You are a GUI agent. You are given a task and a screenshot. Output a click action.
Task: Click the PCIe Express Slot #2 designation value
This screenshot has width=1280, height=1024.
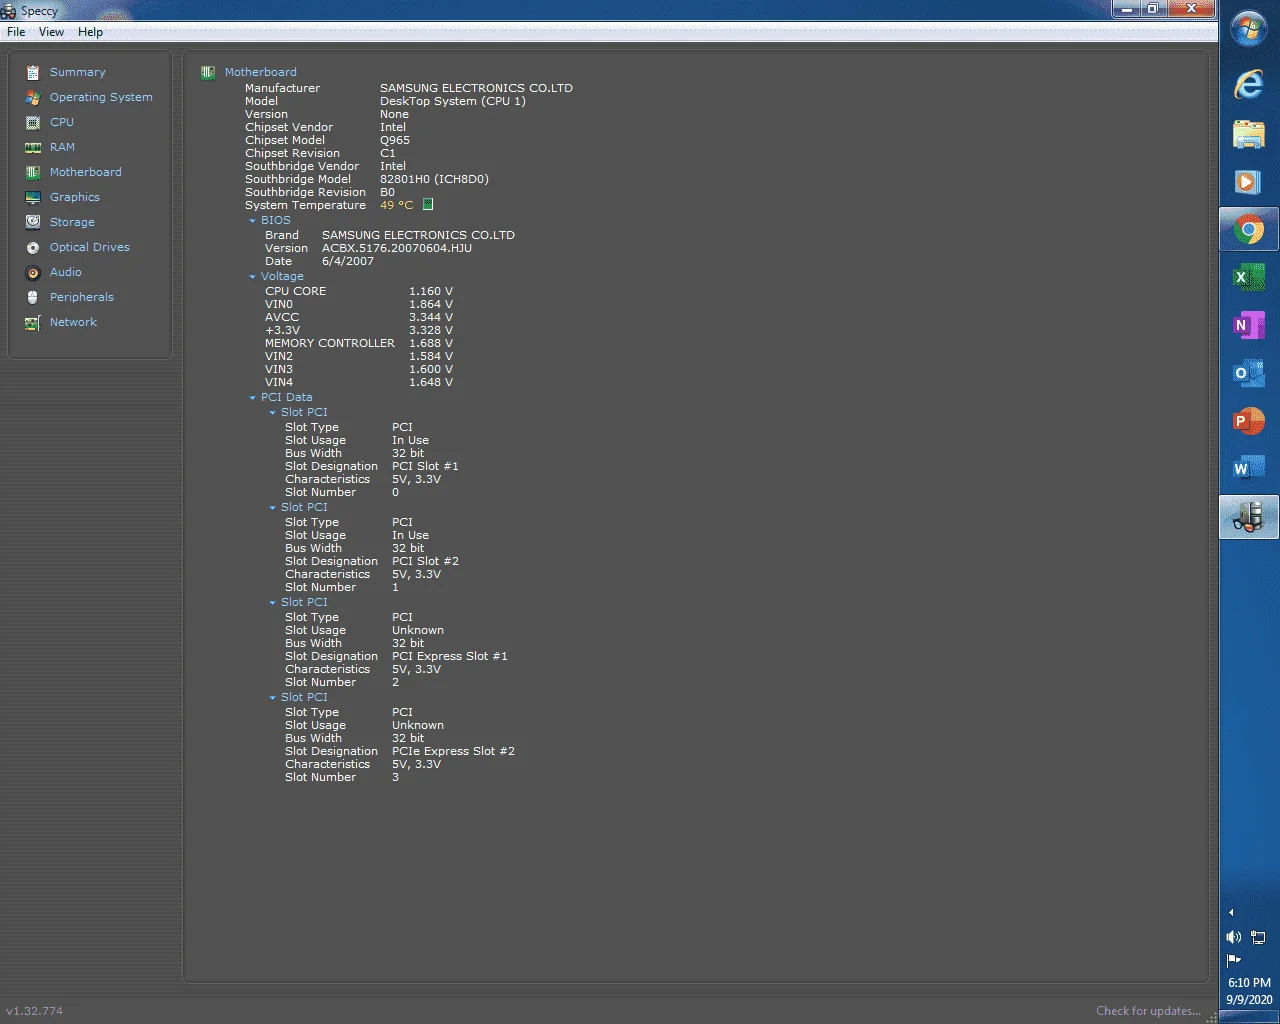click(453, 751)
